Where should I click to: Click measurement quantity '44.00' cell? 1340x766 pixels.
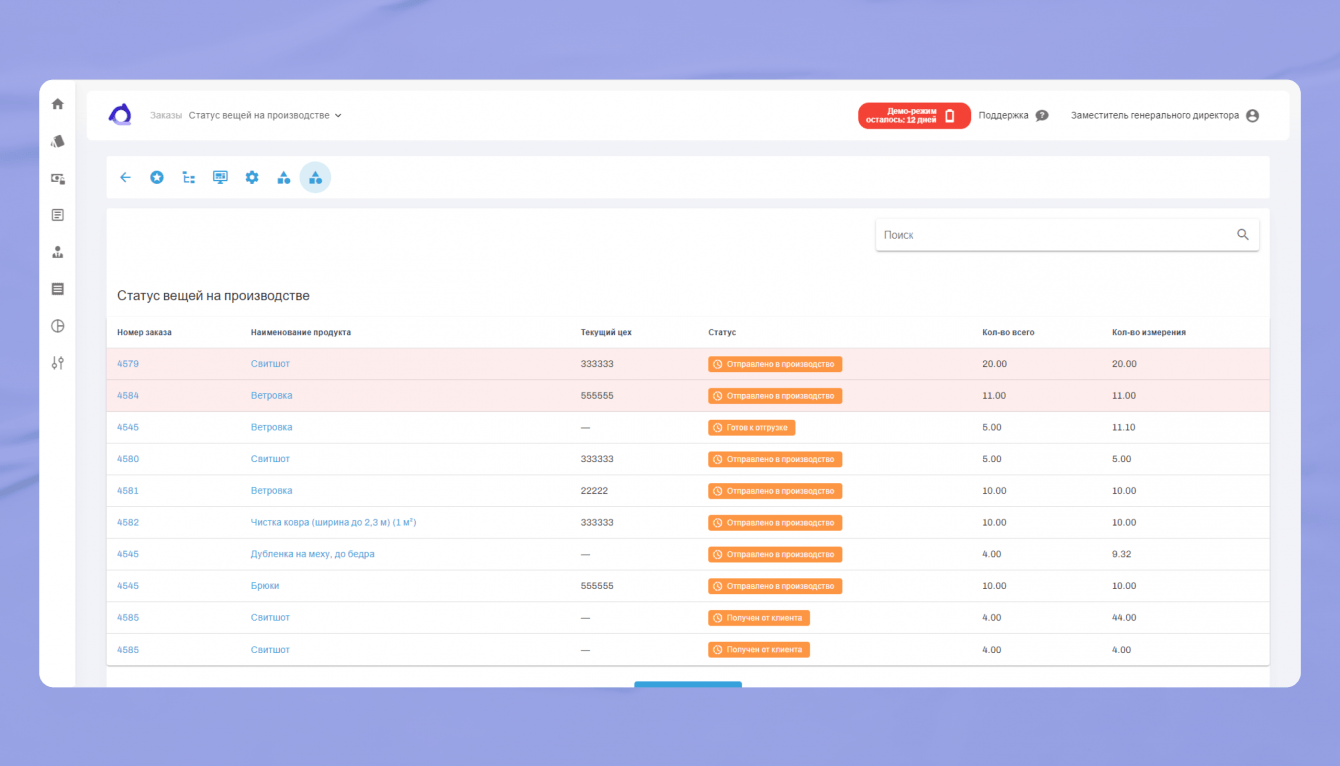[1124, 618]
